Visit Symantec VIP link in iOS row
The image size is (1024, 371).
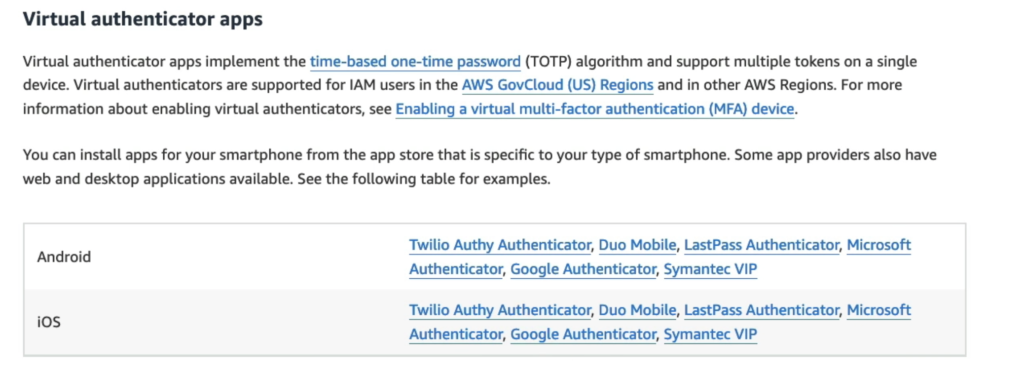pos(711,335)
